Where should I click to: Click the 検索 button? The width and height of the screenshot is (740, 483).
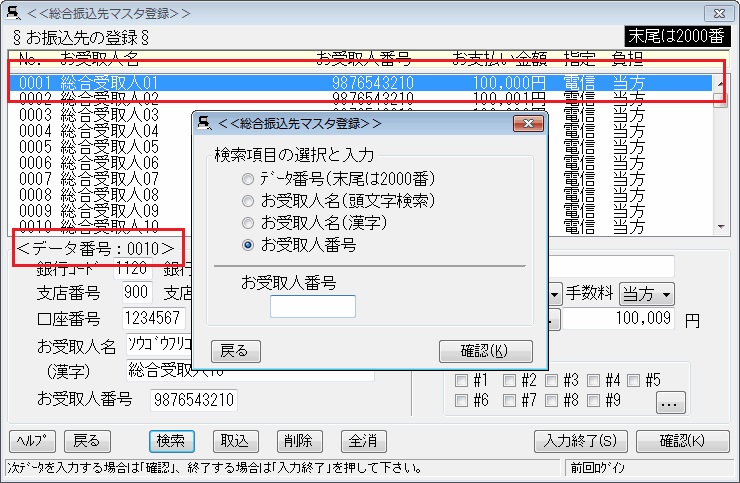click(171, 441)
